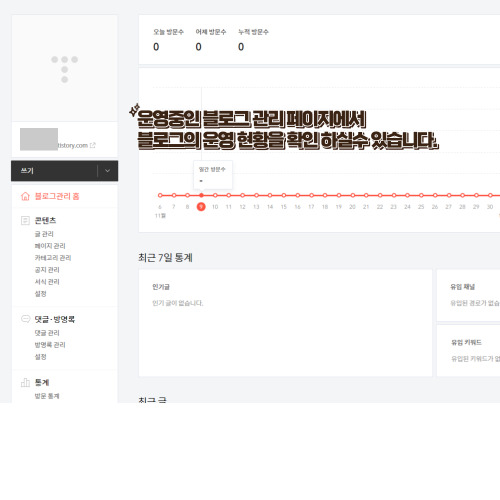The image size is (500, 500).
Task: Open 방문 통계 in the sidebar
Action: 47,396
